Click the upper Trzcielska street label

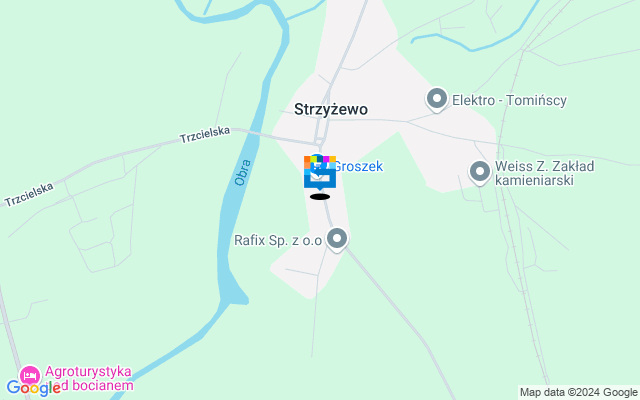(x=205, y=135)
